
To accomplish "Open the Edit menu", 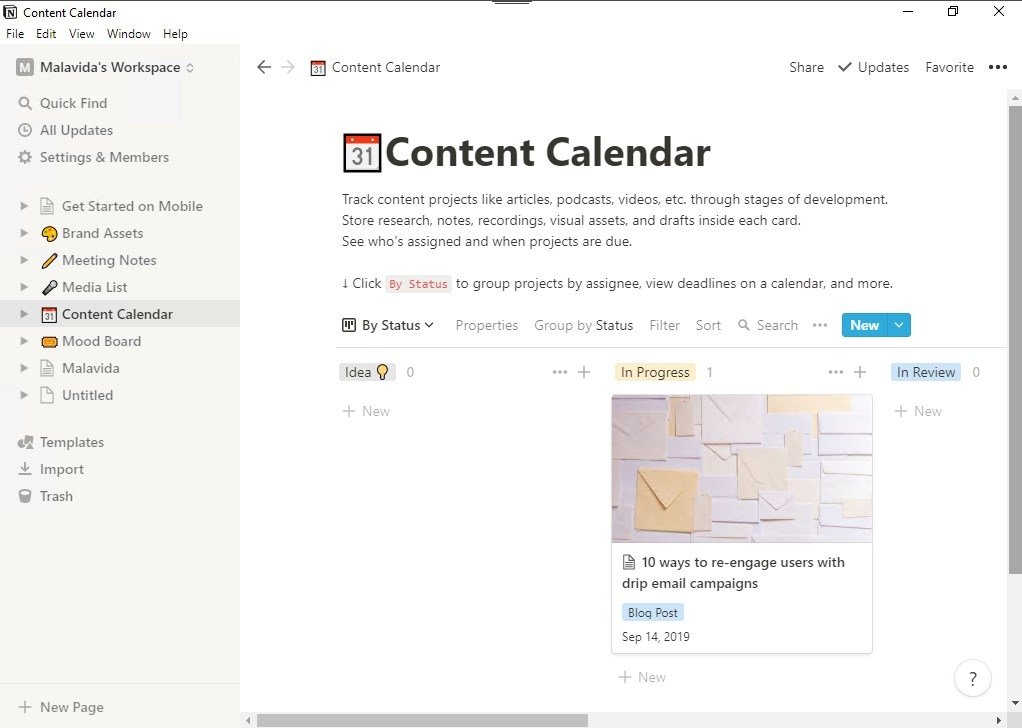I will click(x=46, y=34).
